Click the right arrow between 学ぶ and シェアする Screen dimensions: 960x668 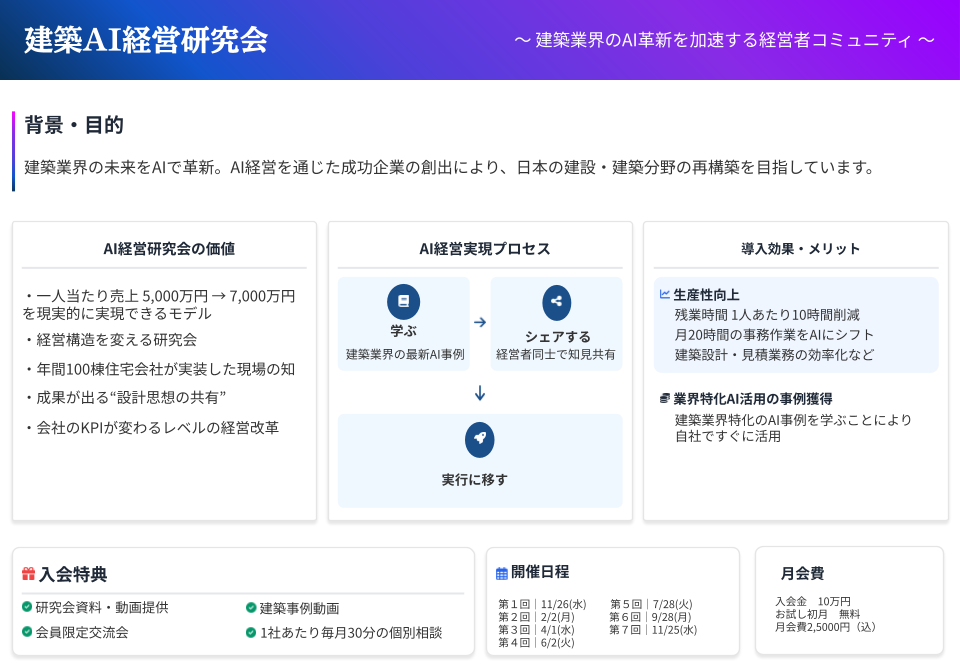click(480, 322)
